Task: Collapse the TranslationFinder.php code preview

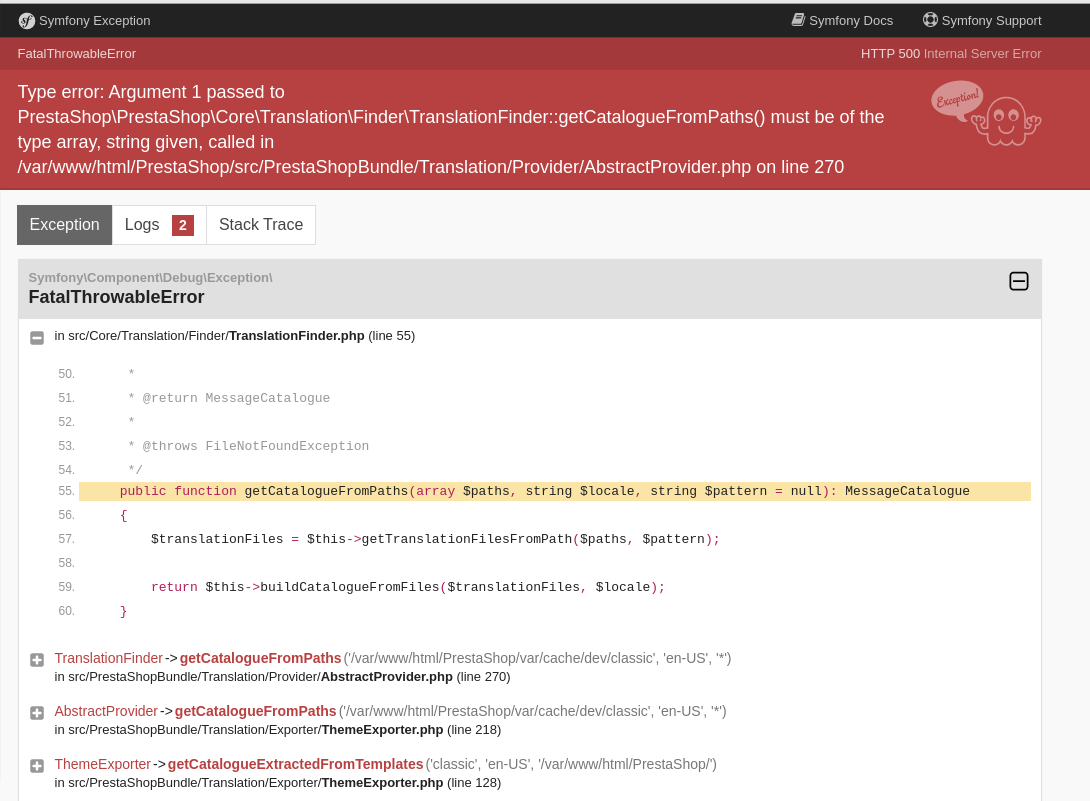Action: [x=37, y=338]
